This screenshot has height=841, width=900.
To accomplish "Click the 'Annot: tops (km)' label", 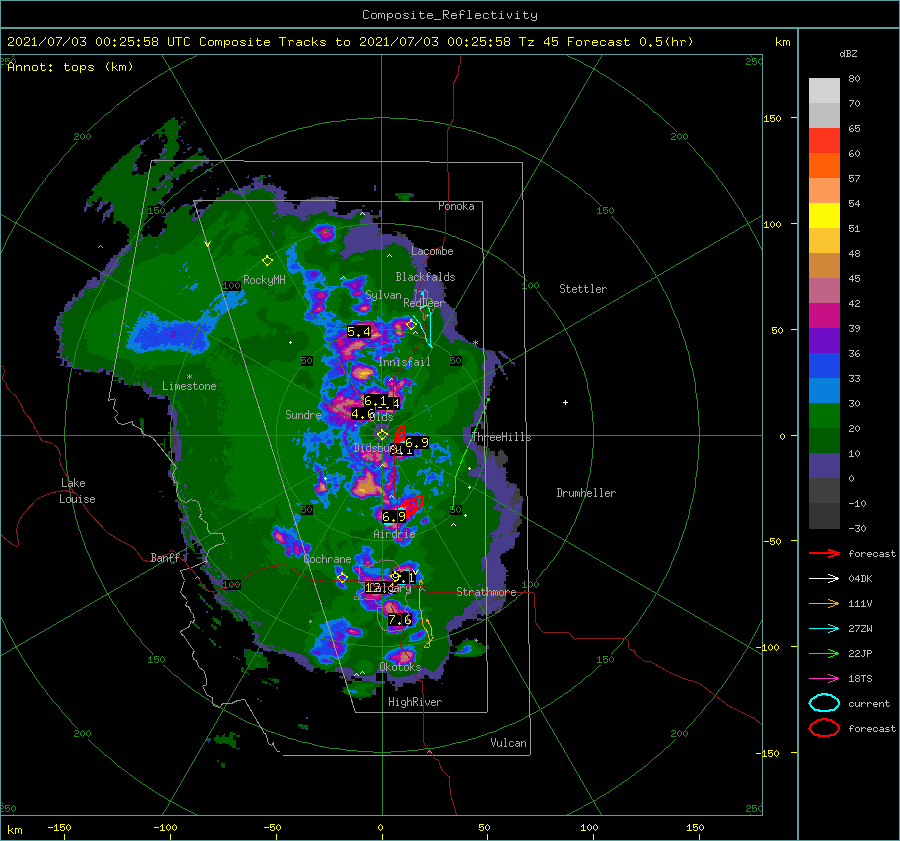I will point(70,67).
